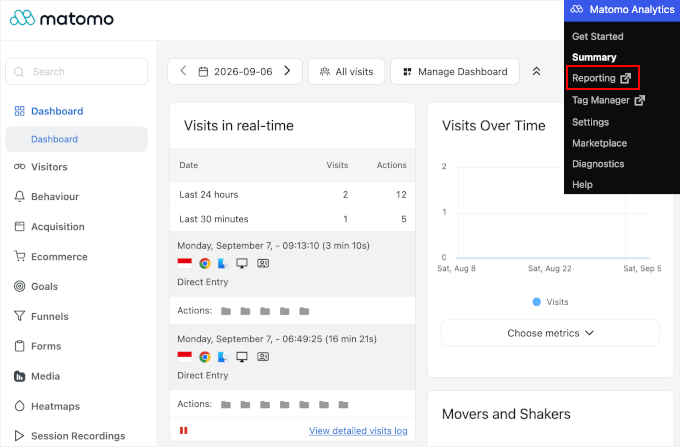Click the Matomo Analytics menu header
Viewport: 680px width, 447px height.
coord(622,10)
